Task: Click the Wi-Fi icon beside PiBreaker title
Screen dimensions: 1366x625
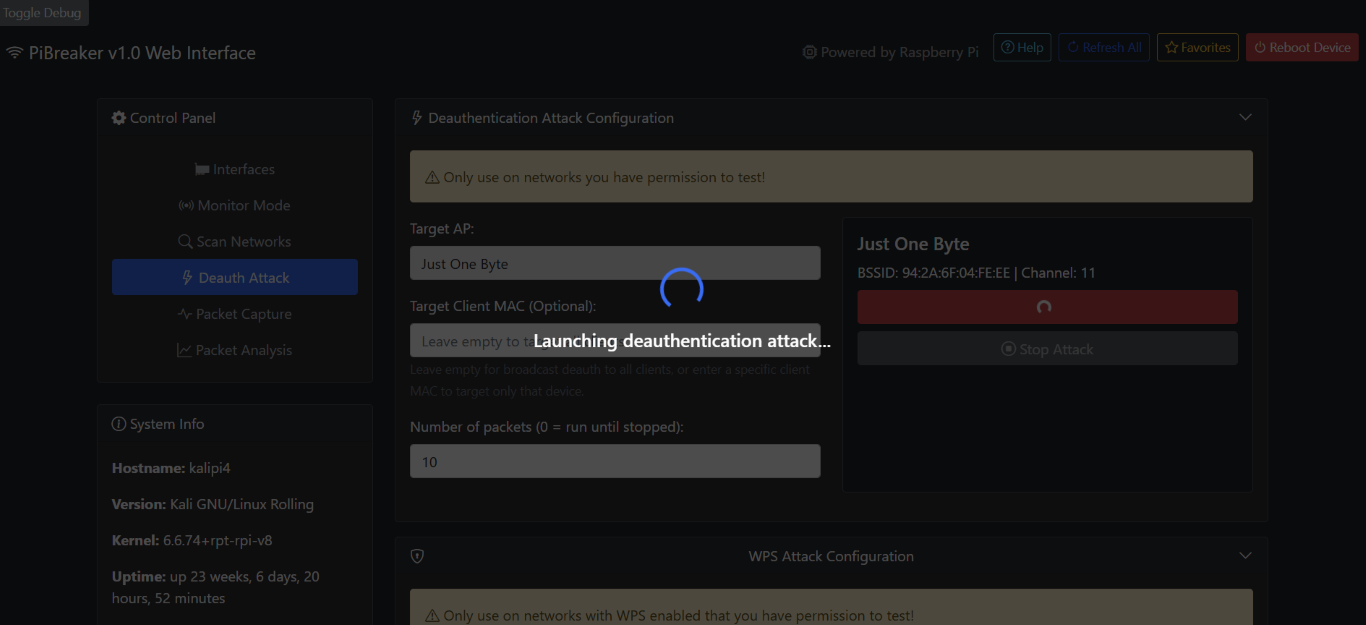Action: tap(15, 53)
